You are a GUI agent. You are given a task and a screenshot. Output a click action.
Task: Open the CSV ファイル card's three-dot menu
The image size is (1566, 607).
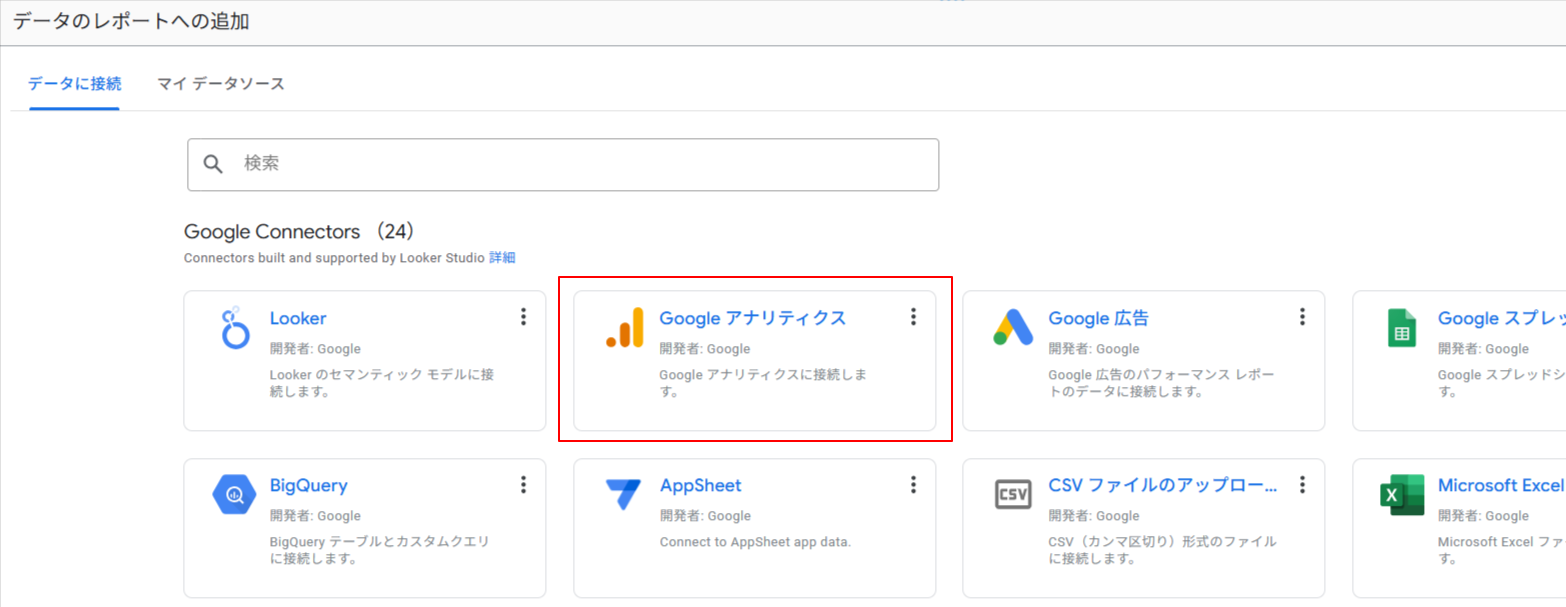coord(1302,485)
